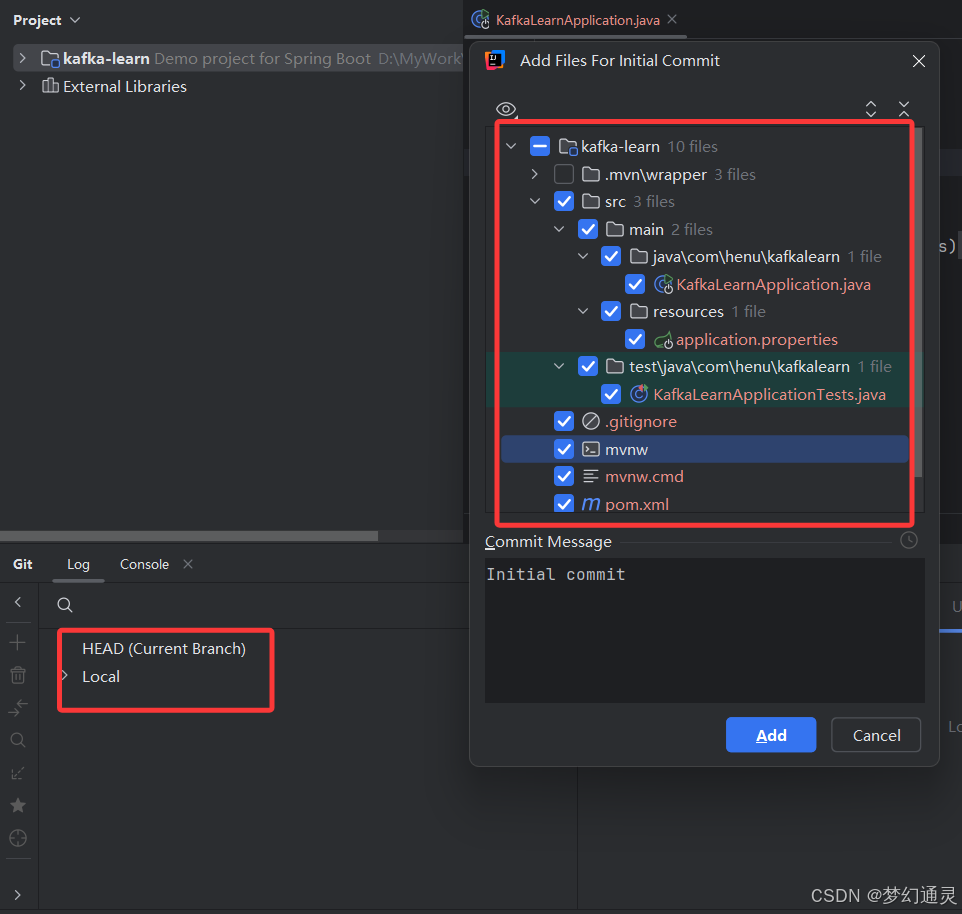Uncheck the main folder checkbox
Viewport: 962px width, 914px height.
click(x=588, y=229)
